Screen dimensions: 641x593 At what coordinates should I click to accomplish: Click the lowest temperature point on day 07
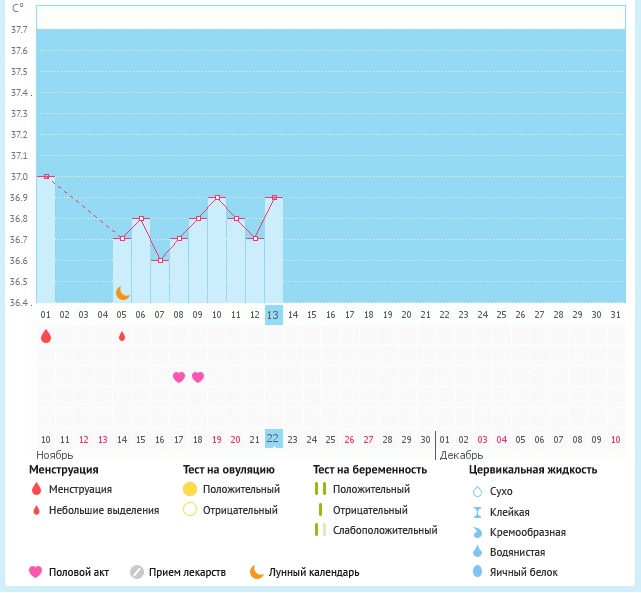pos(160,260)
